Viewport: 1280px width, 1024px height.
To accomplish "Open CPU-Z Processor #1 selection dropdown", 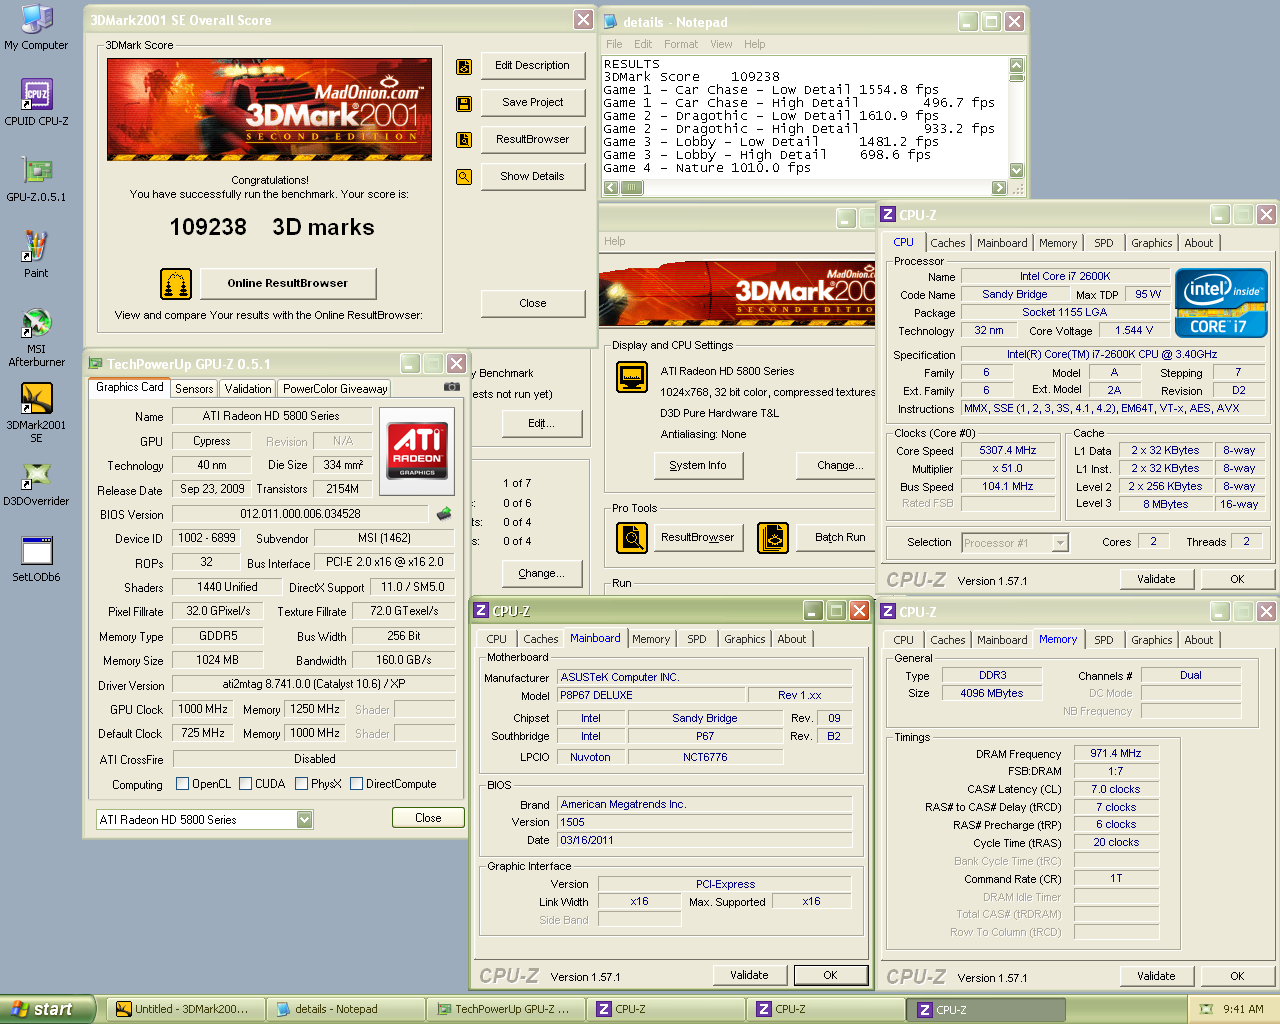I will tap(1060, 543).
